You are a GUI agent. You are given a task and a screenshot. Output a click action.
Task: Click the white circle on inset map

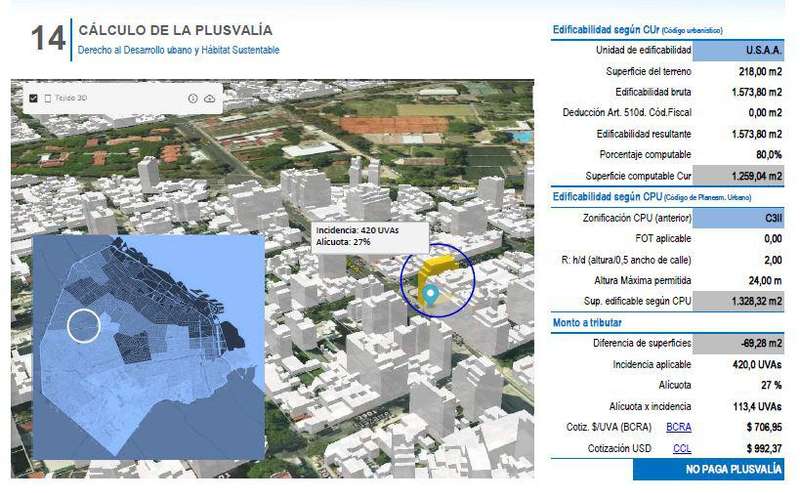[x=84, y=325]
